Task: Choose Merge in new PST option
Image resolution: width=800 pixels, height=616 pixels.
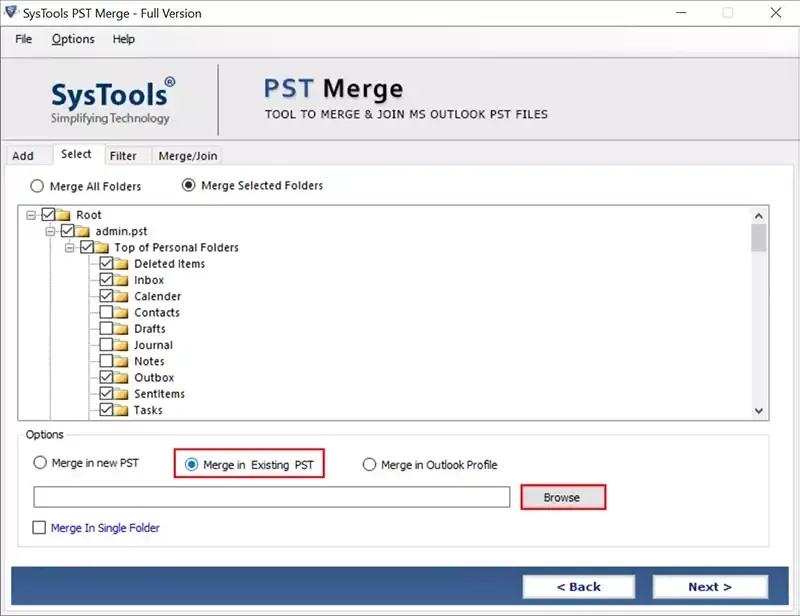Action: tap(40, 462)
